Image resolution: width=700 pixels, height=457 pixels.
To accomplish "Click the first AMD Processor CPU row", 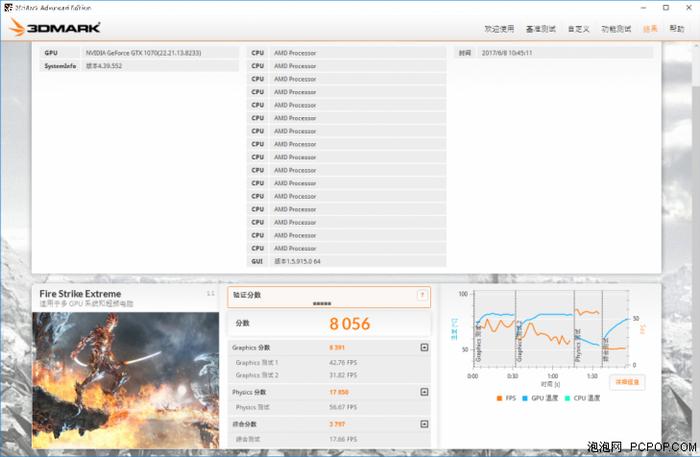I will point(346,53).
